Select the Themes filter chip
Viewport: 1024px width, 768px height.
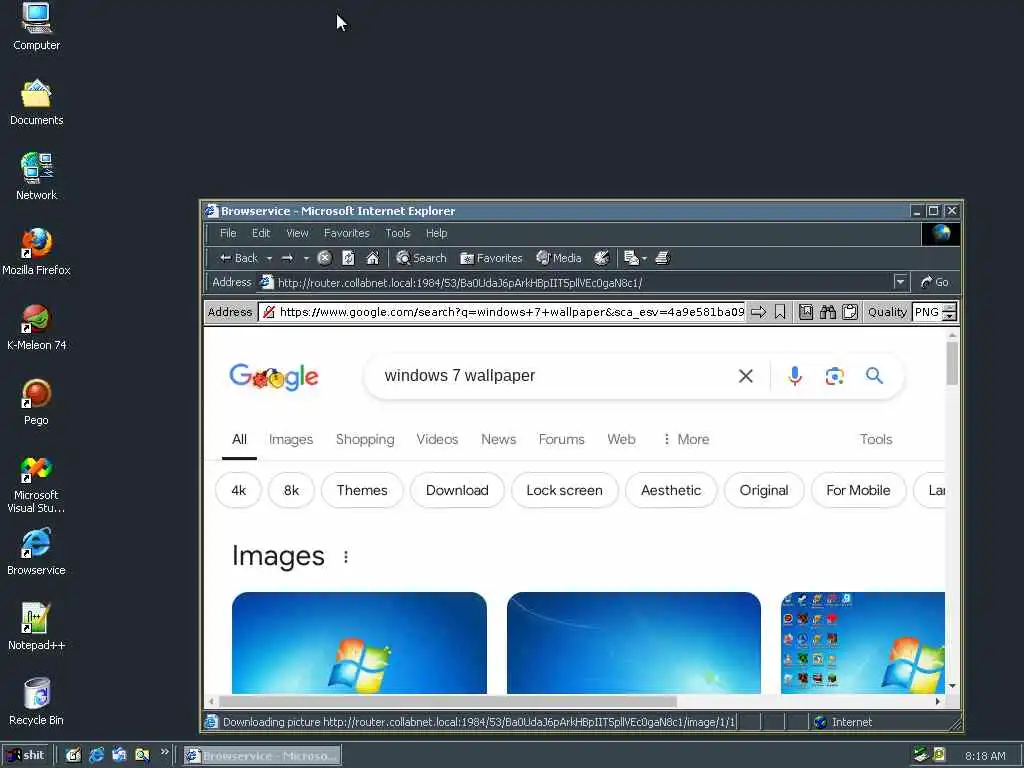(x=362, y=490)
